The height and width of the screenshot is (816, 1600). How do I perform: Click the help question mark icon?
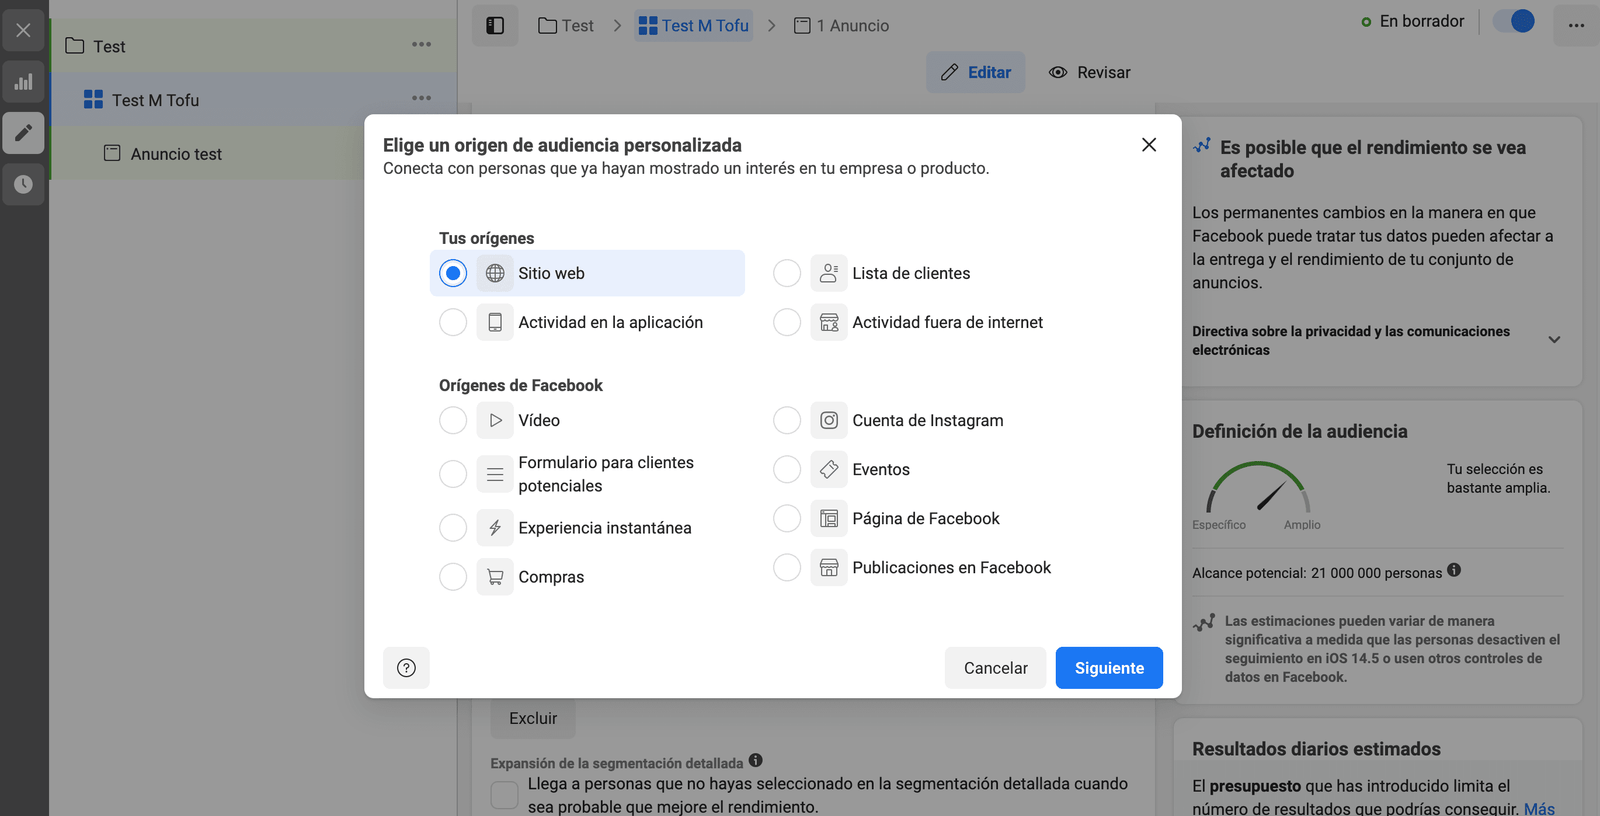pyautogui.click(x=406, y=668)
